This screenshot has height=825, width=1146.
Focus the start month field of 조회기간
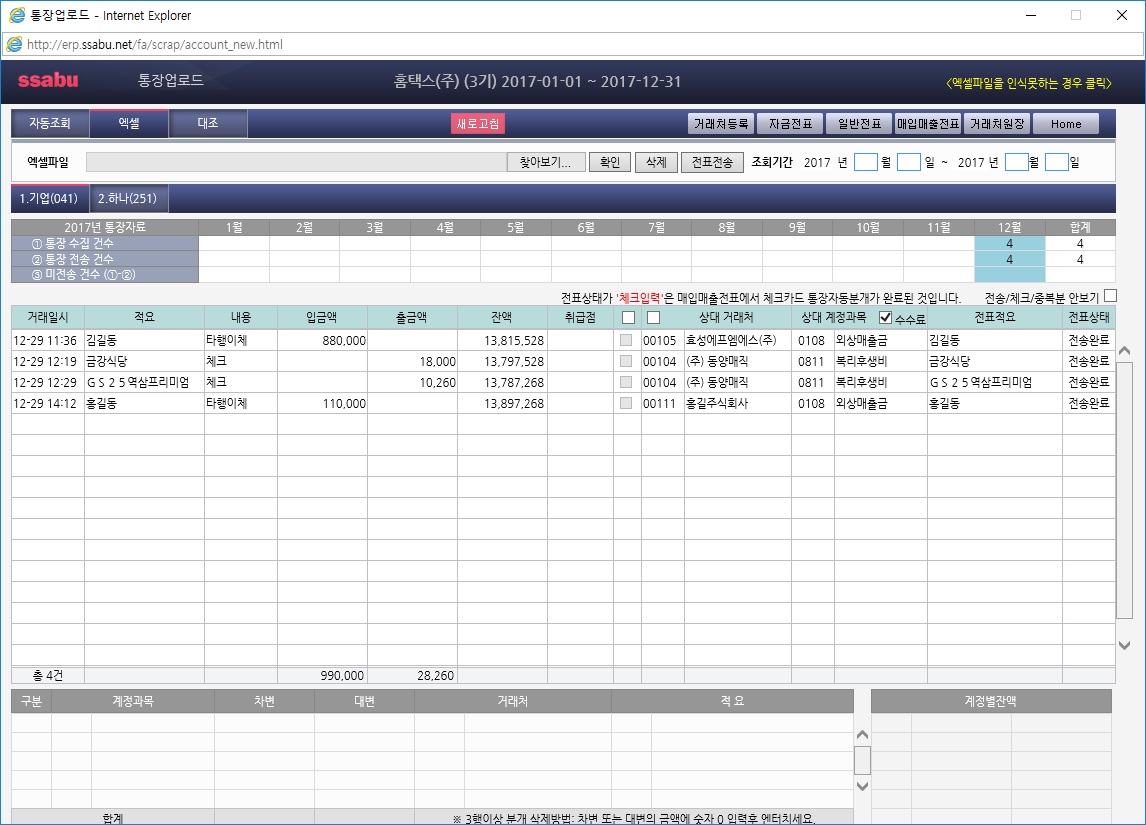(865, 162)
